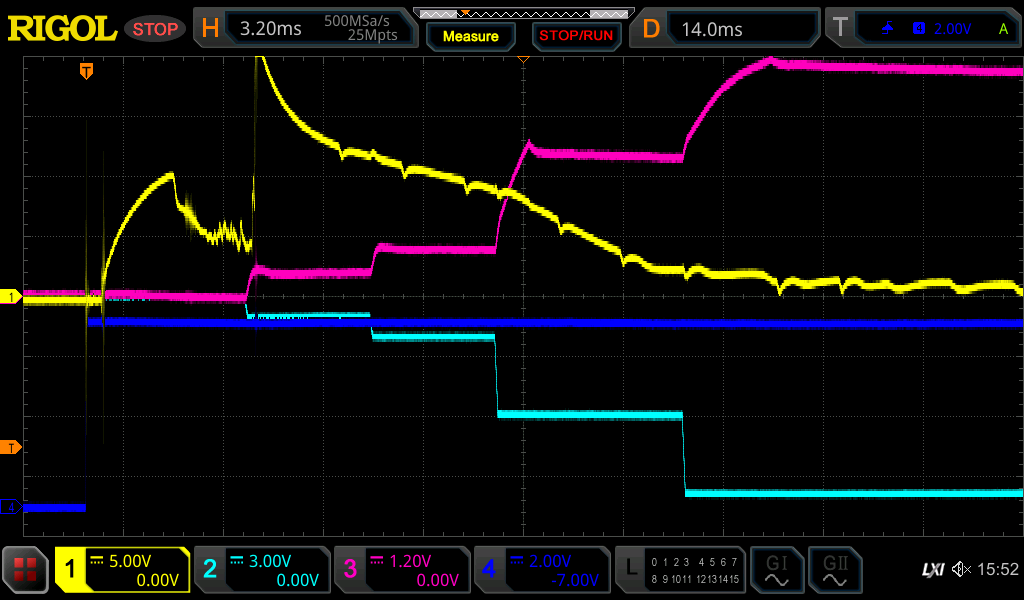Toggle channel 2 with 3.00V scale
This screenshot has width=1024, height=600.
click(x=261, y=570)
